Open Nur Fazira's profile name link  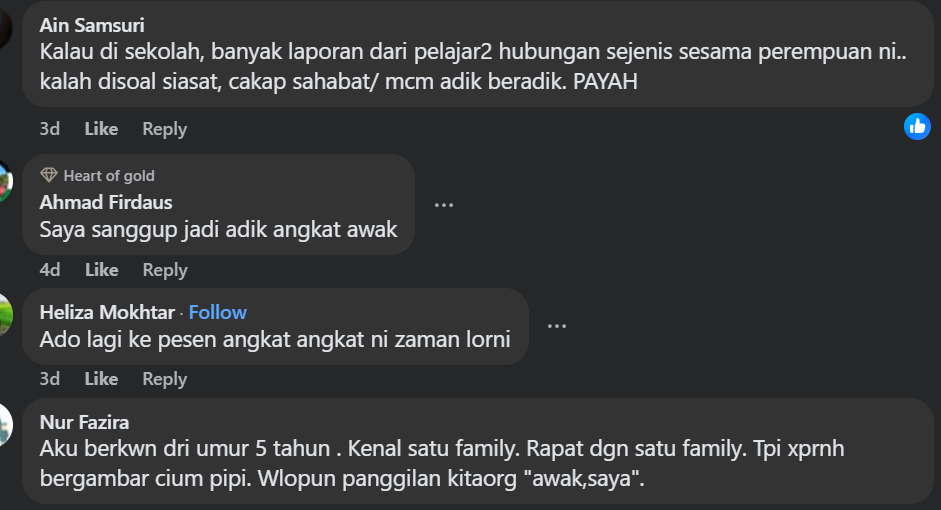click(84, 422)
